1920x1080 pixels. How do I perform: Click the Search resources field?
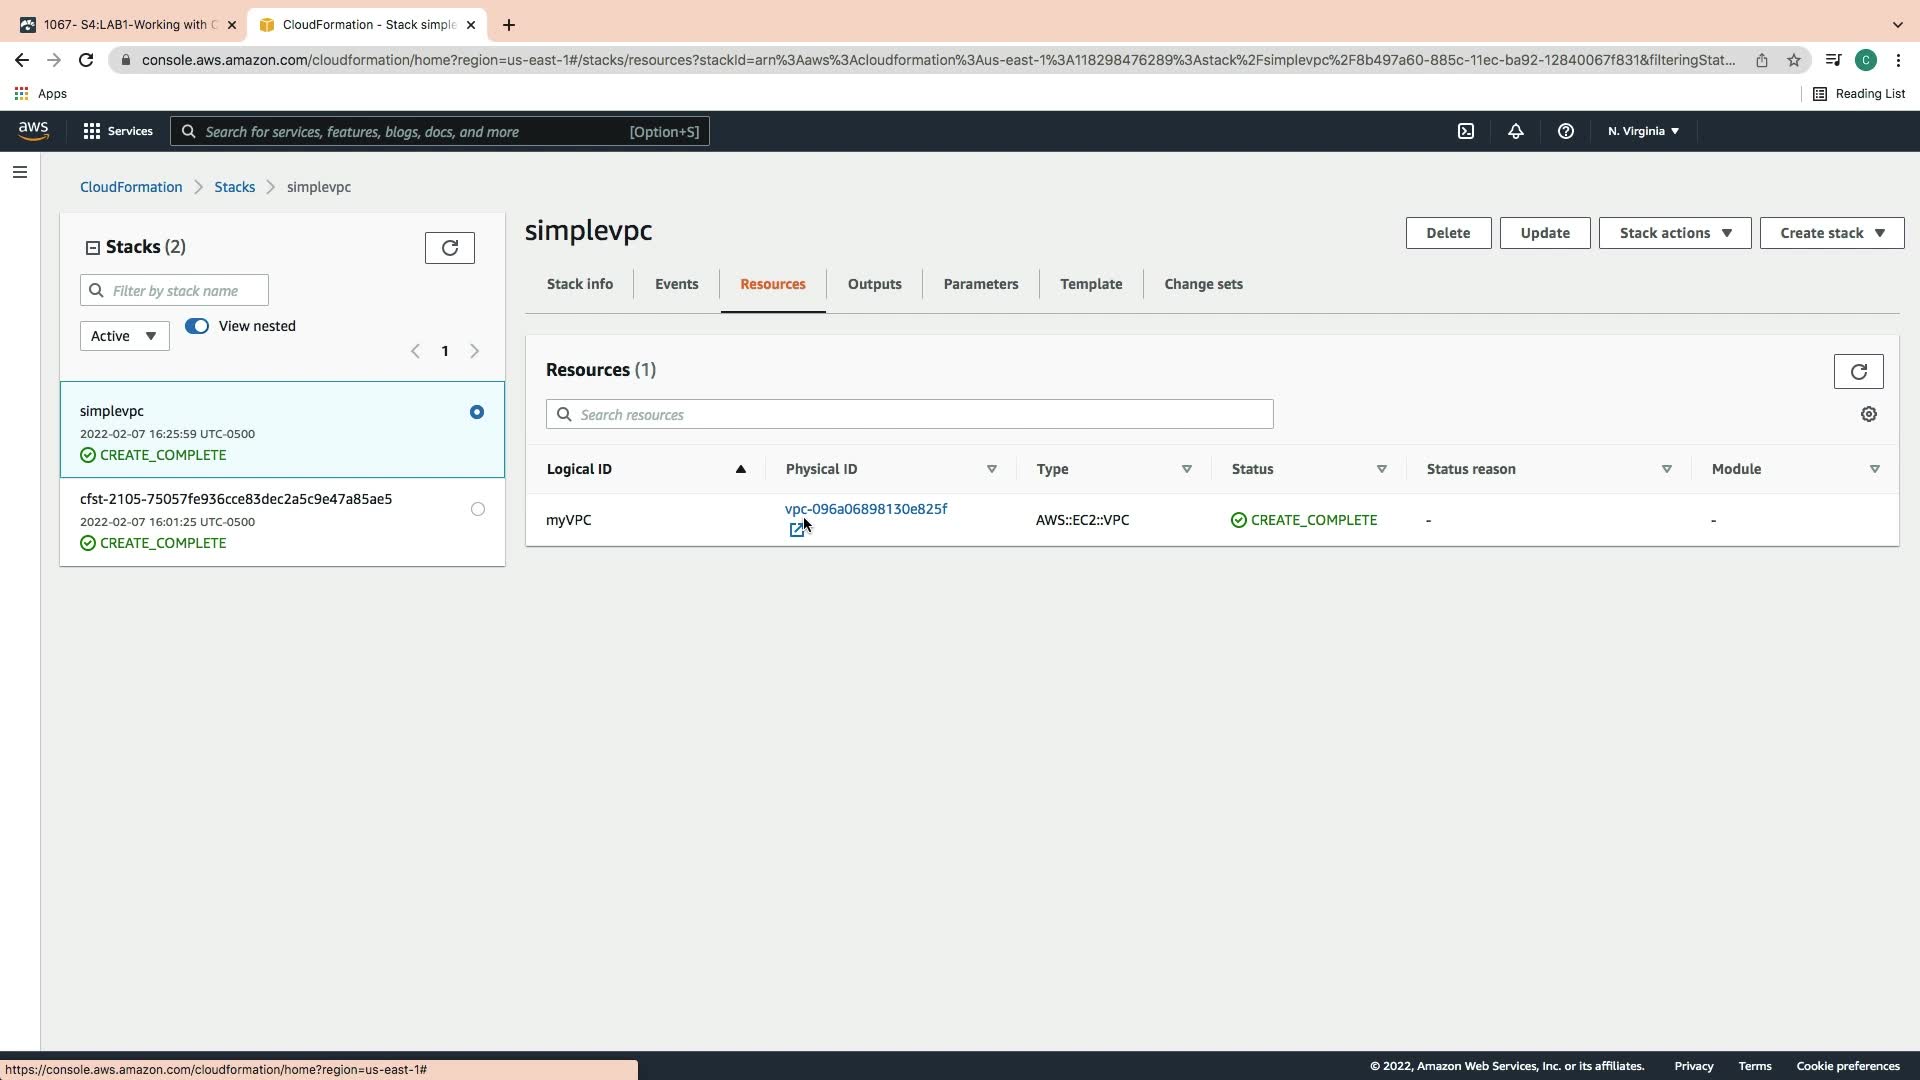coord(909,414)
